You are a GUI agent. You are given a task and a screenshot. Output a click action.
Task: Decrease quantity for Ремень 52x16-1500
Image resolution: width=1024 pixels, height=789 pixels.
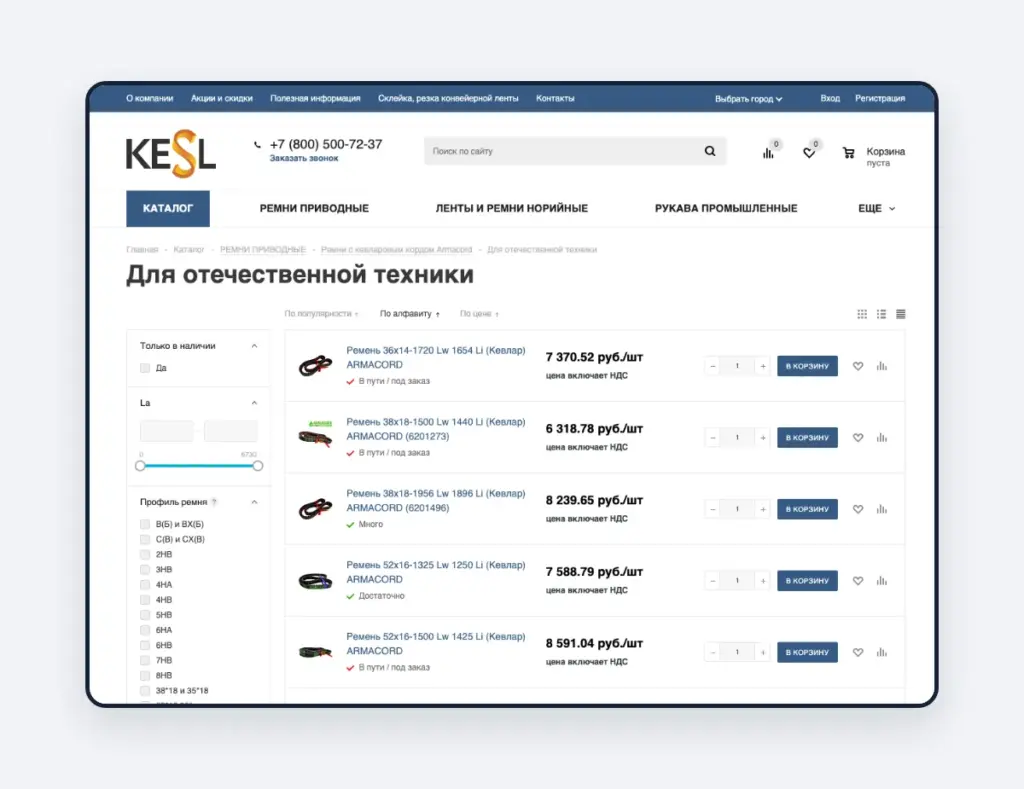(x=712, y=652)
